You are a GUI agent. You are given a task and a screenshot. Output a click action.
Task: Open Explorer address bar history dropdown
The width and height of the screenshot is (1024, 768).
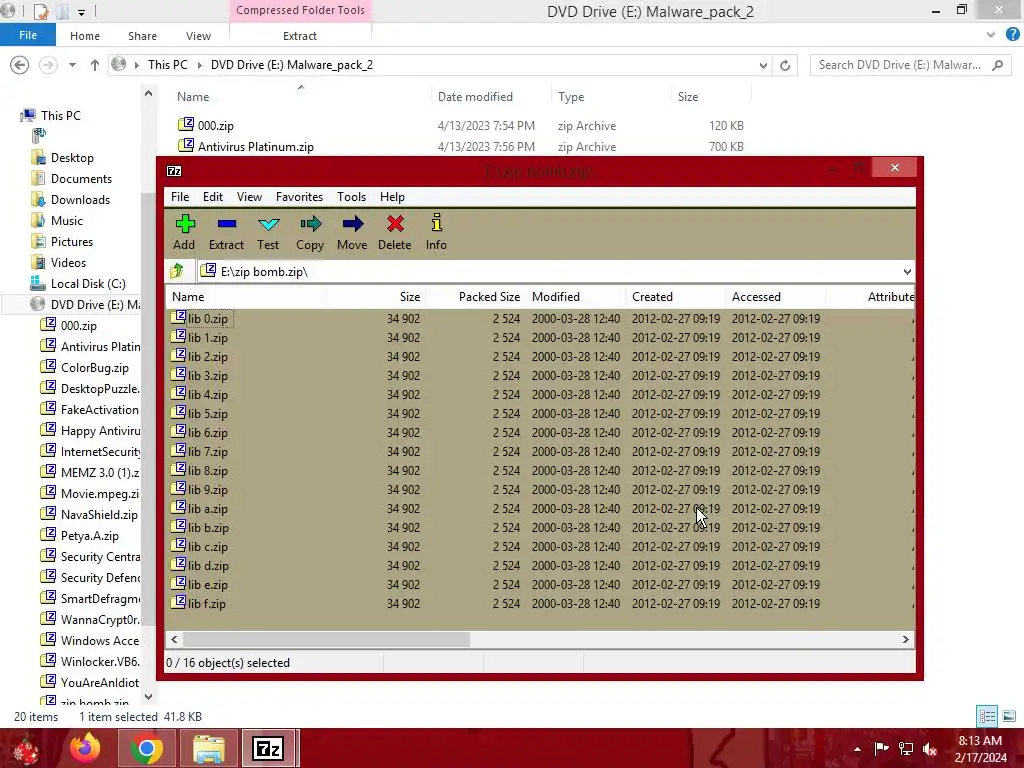point(763,65)
